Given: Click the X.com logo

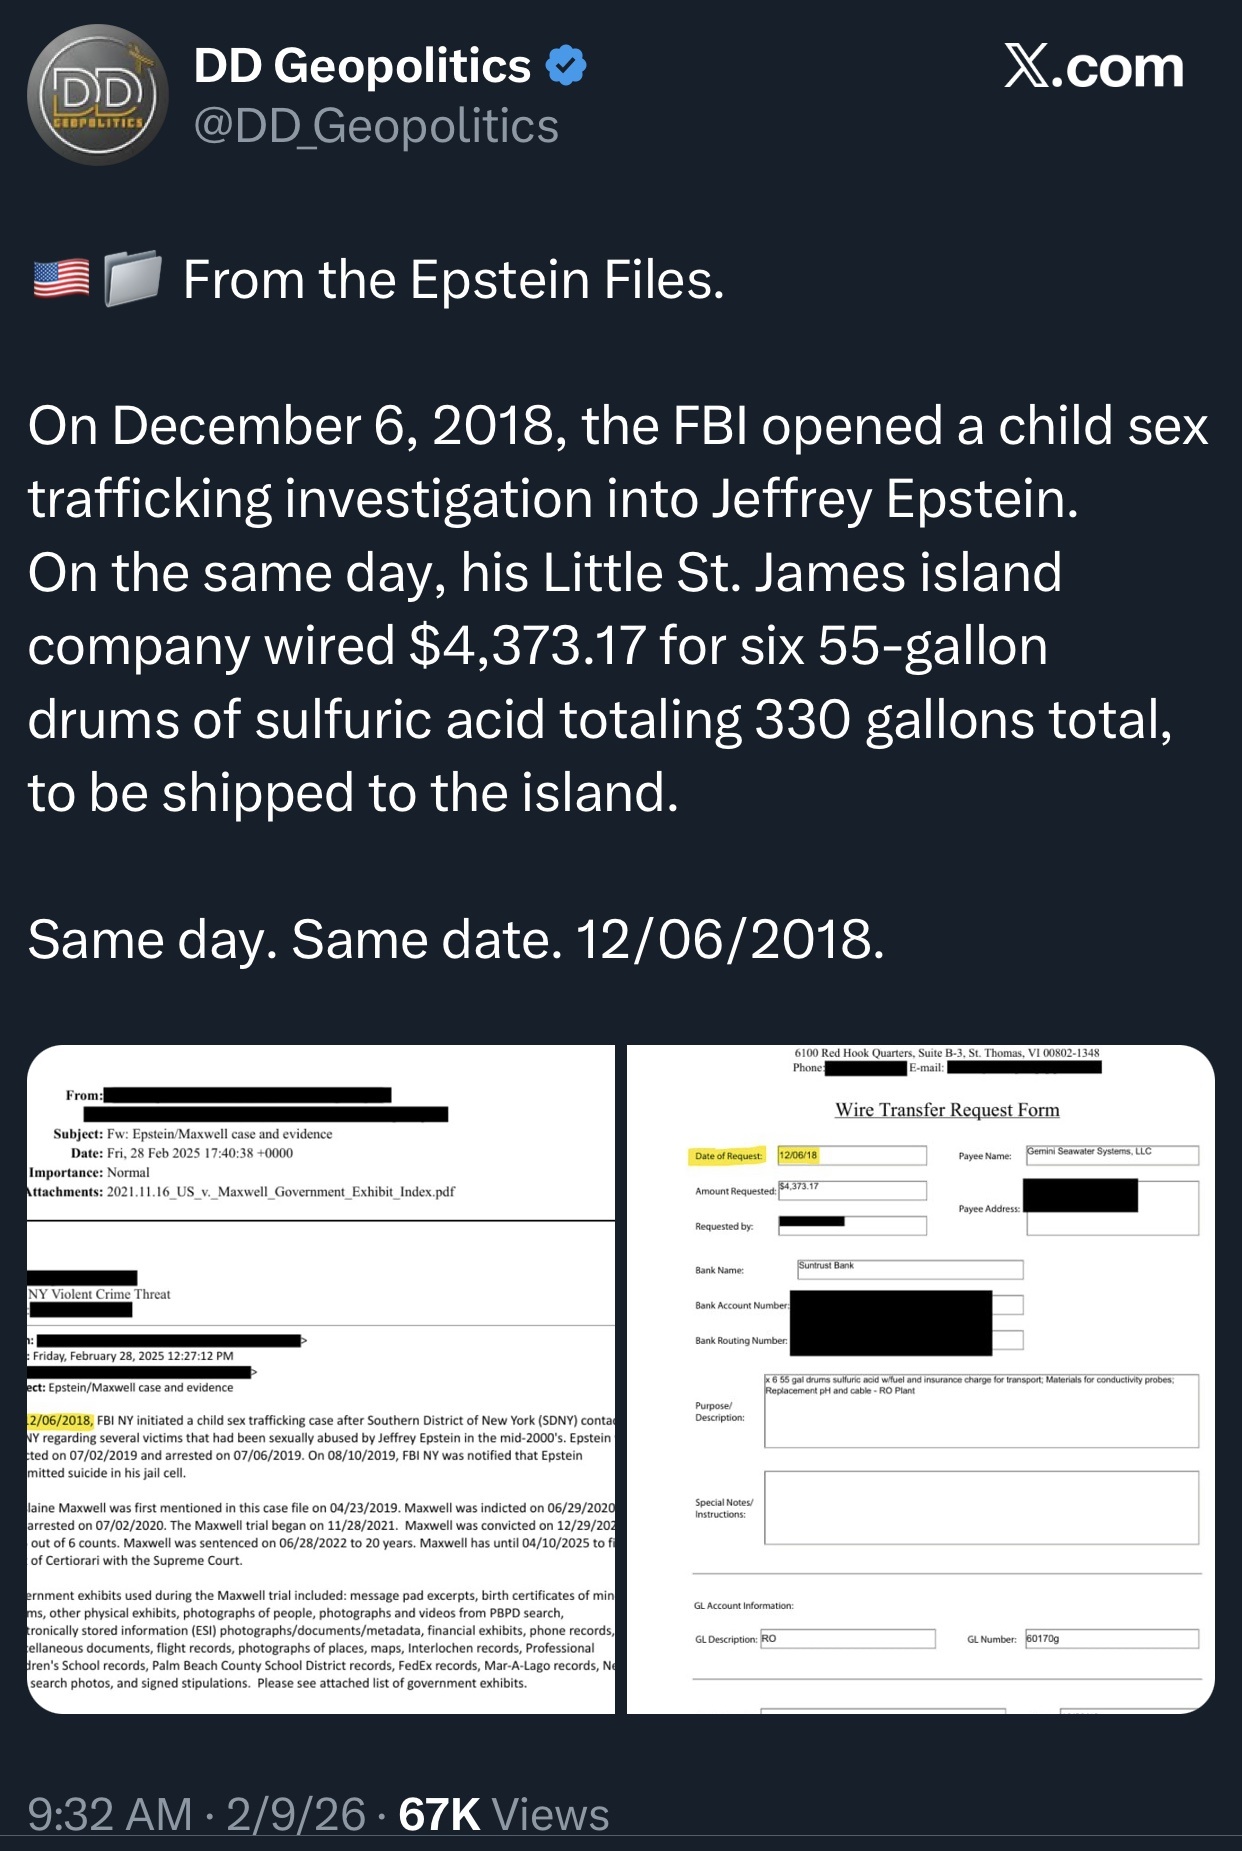Looking at the screenshot, I should 1093,68.
